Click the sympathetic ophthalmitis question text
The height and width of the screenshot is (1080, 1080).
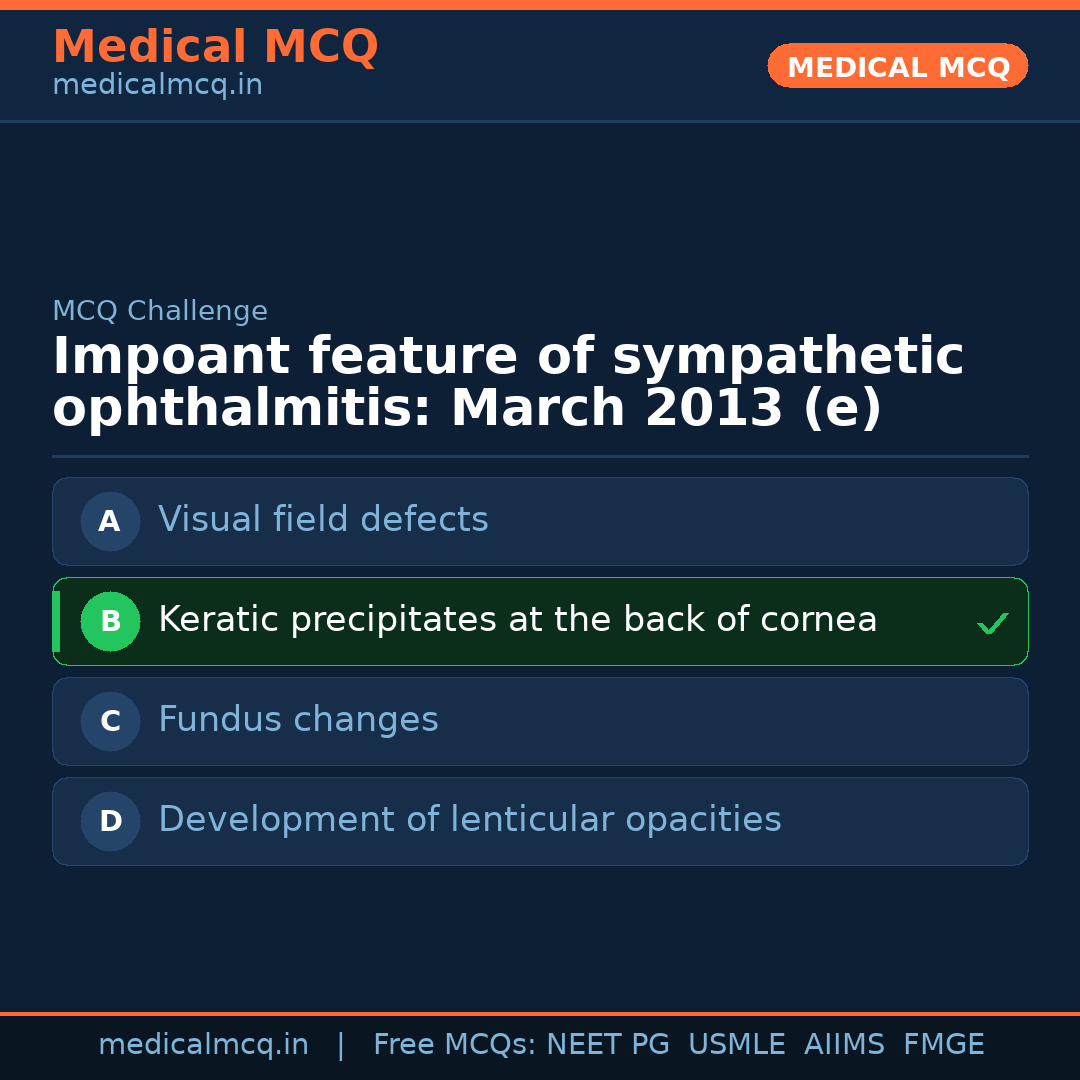[x=507, y=383]
